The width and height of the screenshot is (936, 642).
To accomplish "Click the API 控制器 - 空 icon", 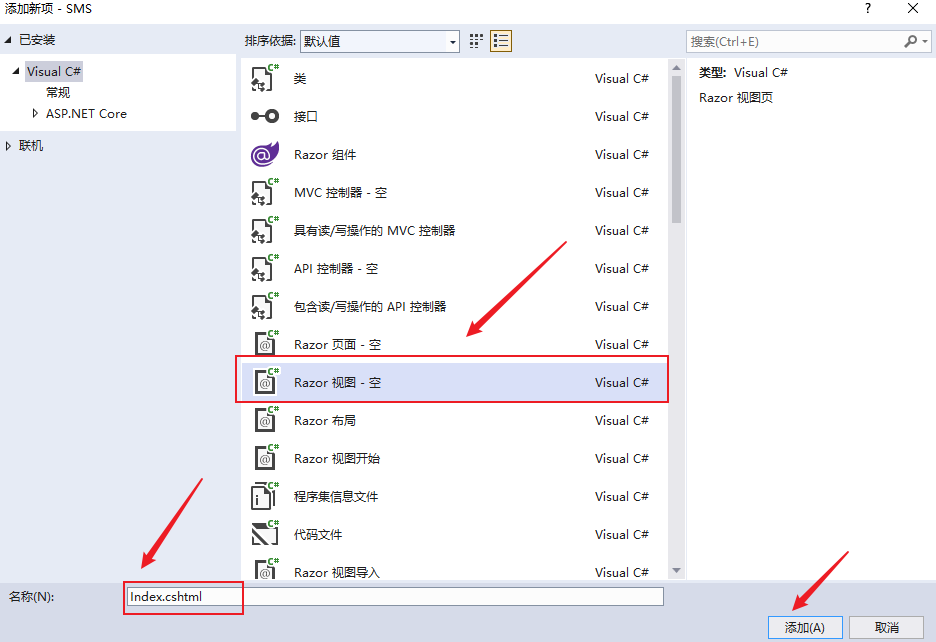I will tap(265, 268).
